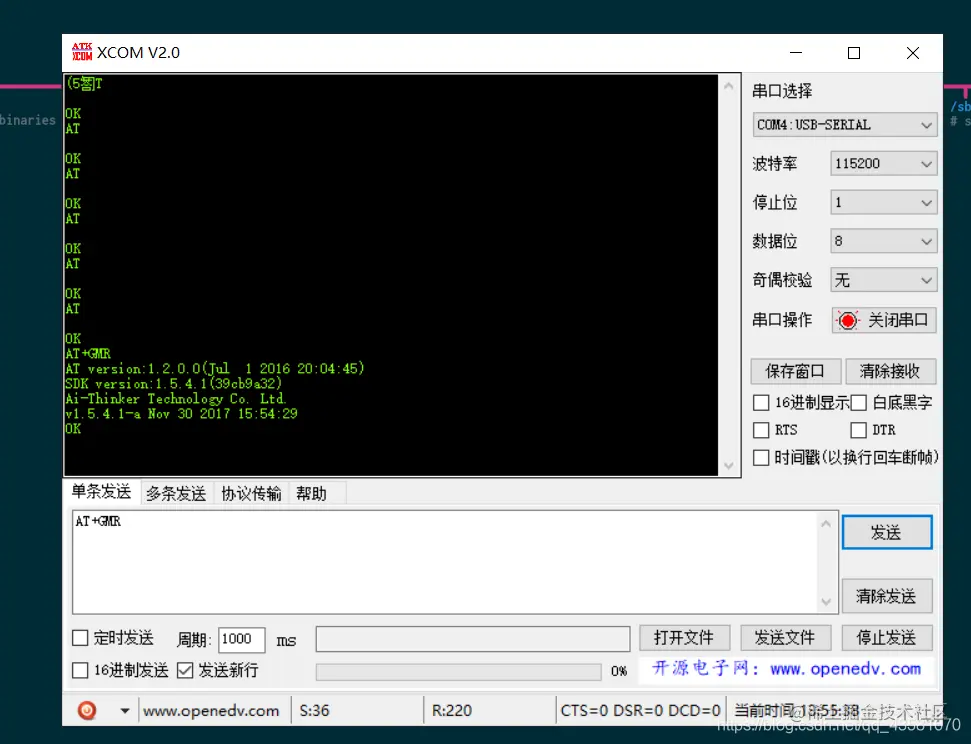
Task: Click the red power icon in status bar
Action: pos(87,710)
